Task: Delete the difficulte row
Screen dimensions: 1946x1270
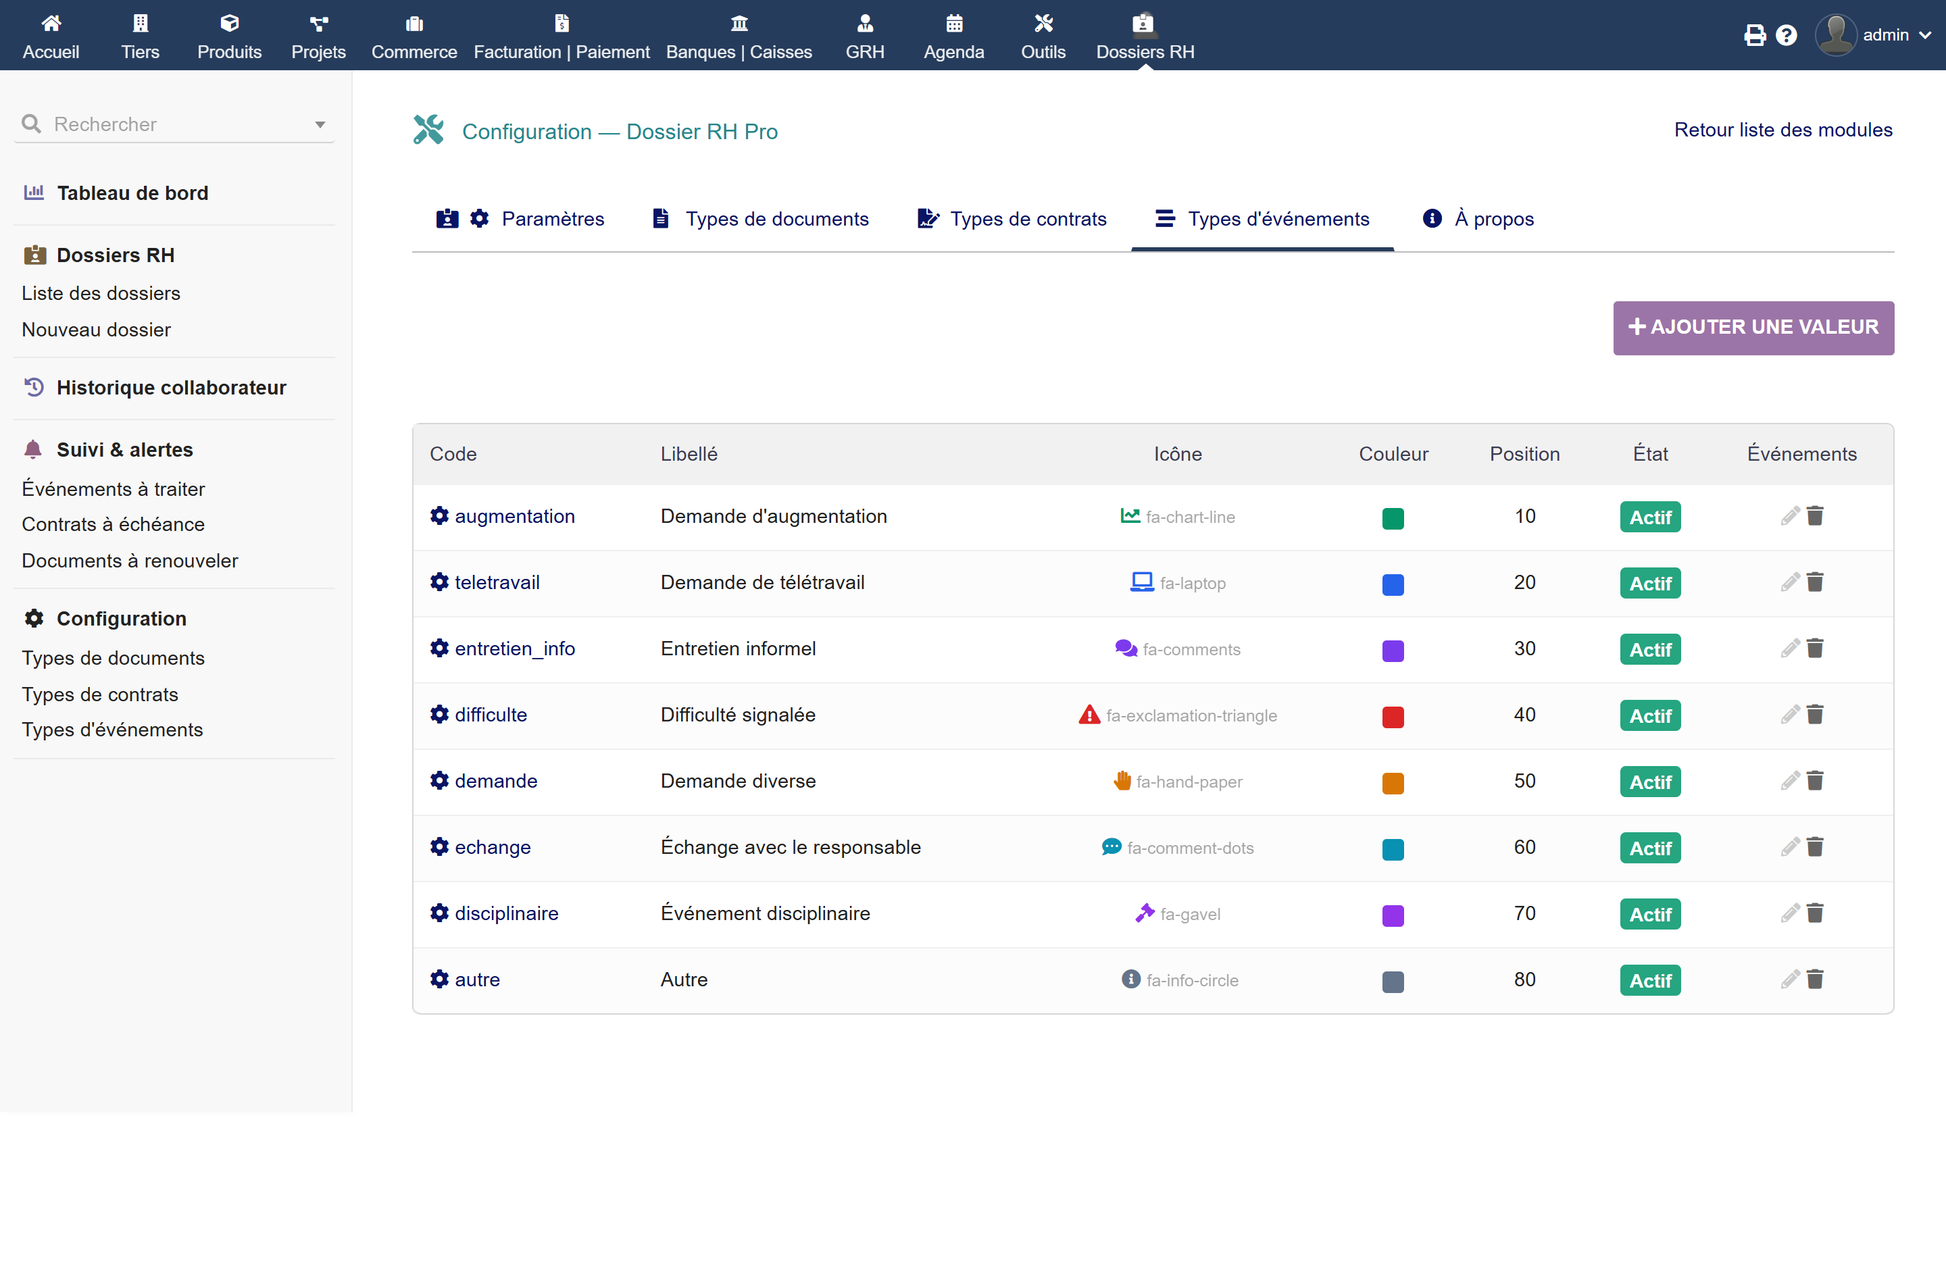Action: coord(1815,714)
